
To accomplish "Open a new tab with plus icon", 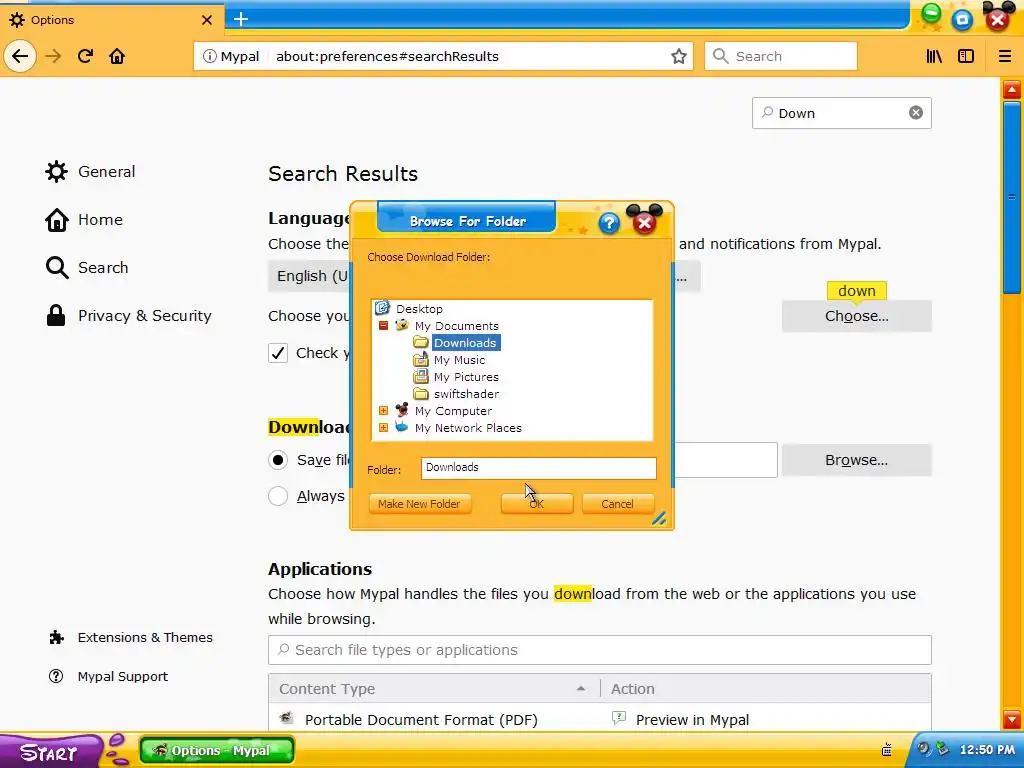I will tap(241, 19).
